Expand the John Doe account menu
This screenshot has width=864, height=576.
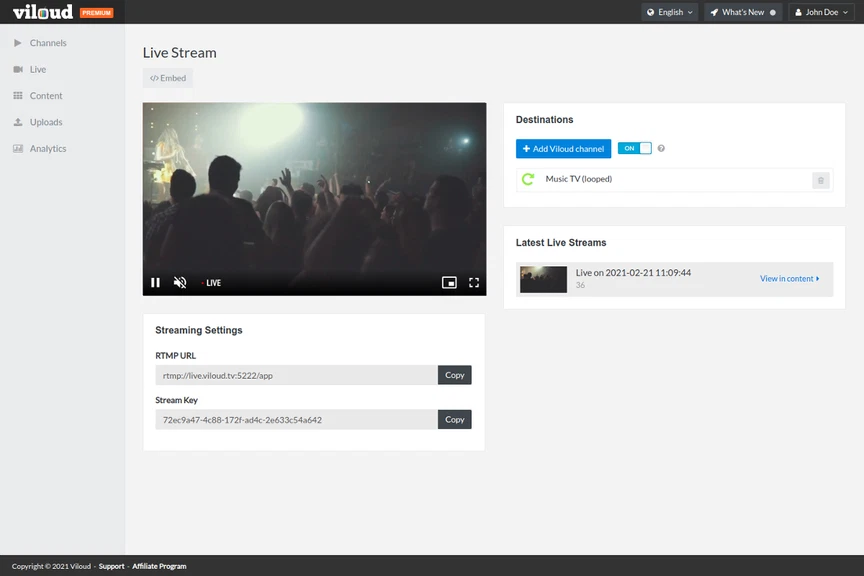[x=821, y=12]
